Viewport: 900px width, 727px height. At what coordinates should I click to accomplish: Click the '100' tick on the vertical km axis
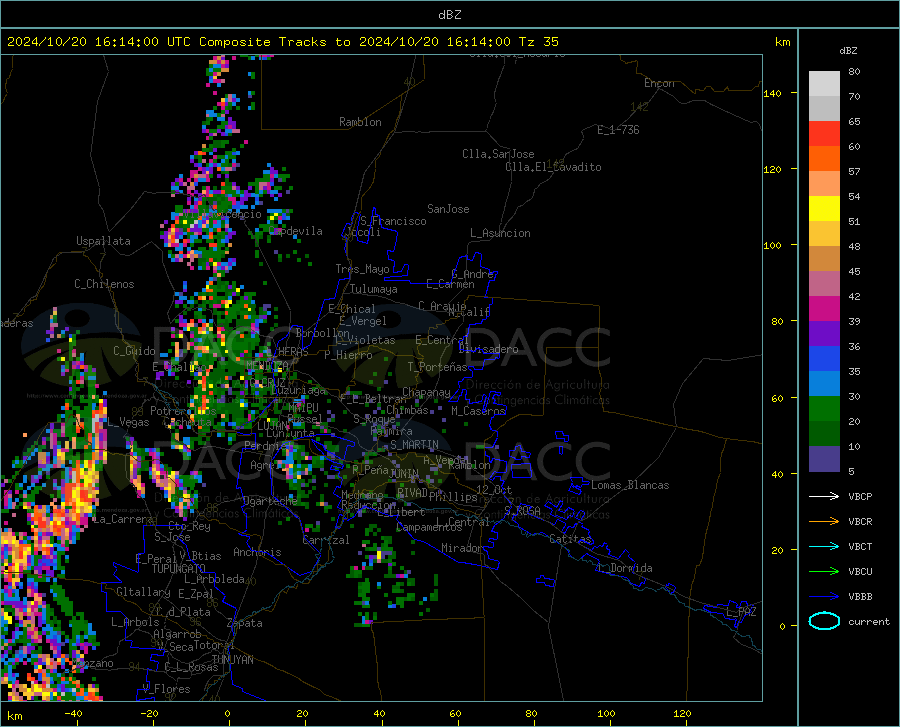(x=772, y=245)
